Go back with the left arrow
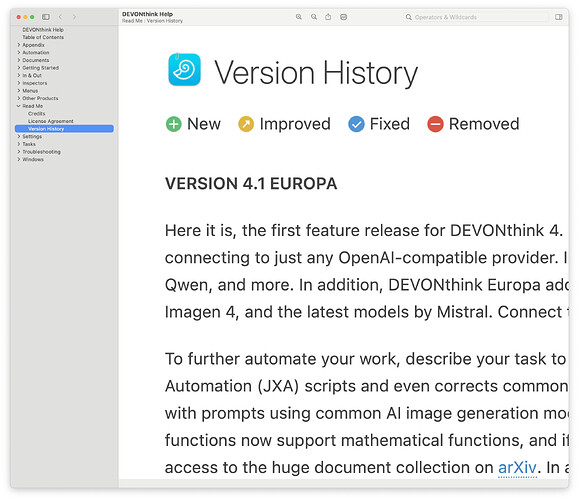The width and height of the screenshot is (578, 500). point(60,17)
